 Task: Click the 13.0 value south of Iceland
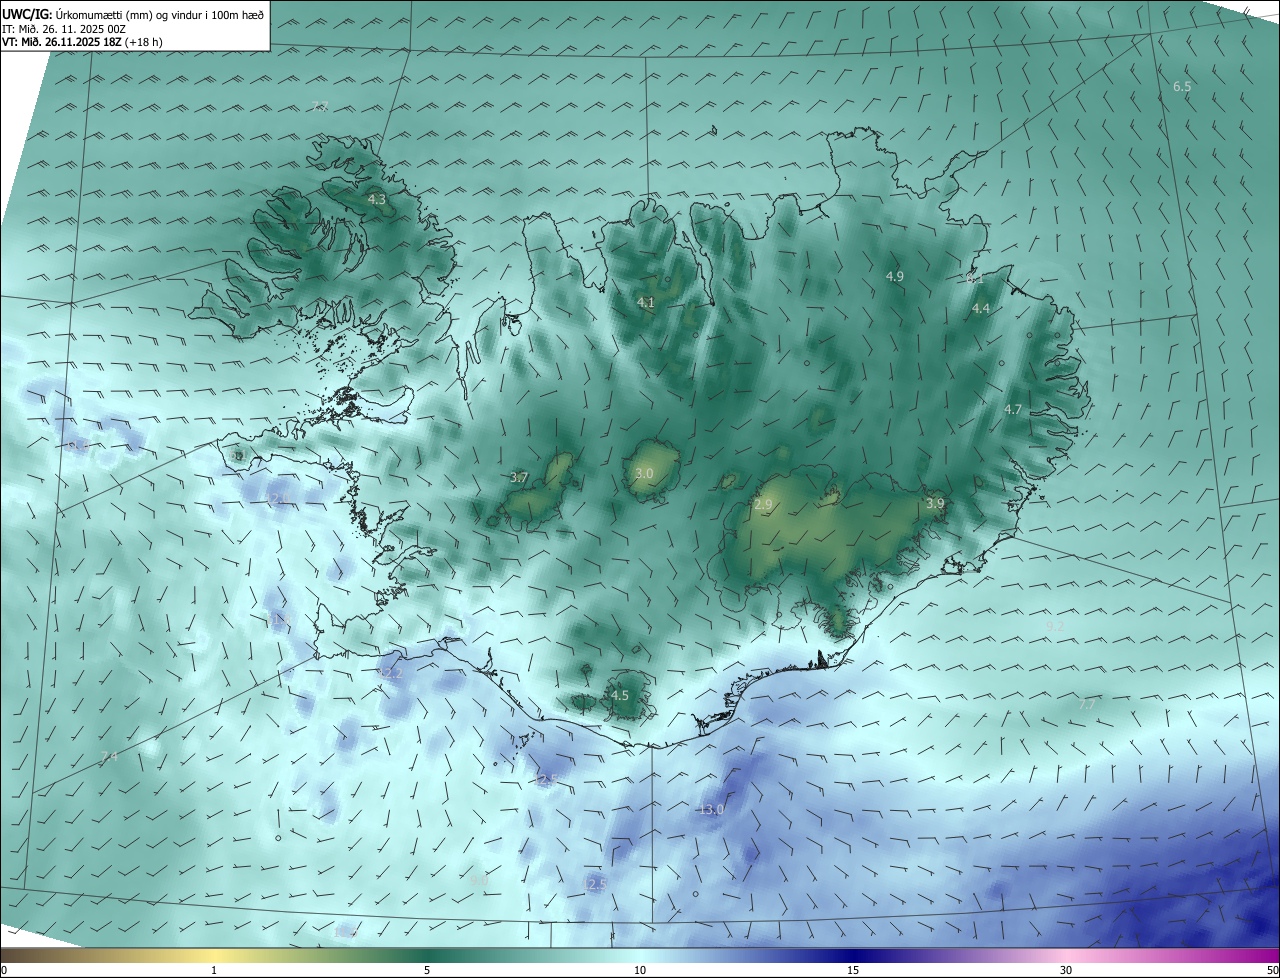point(711,810)
